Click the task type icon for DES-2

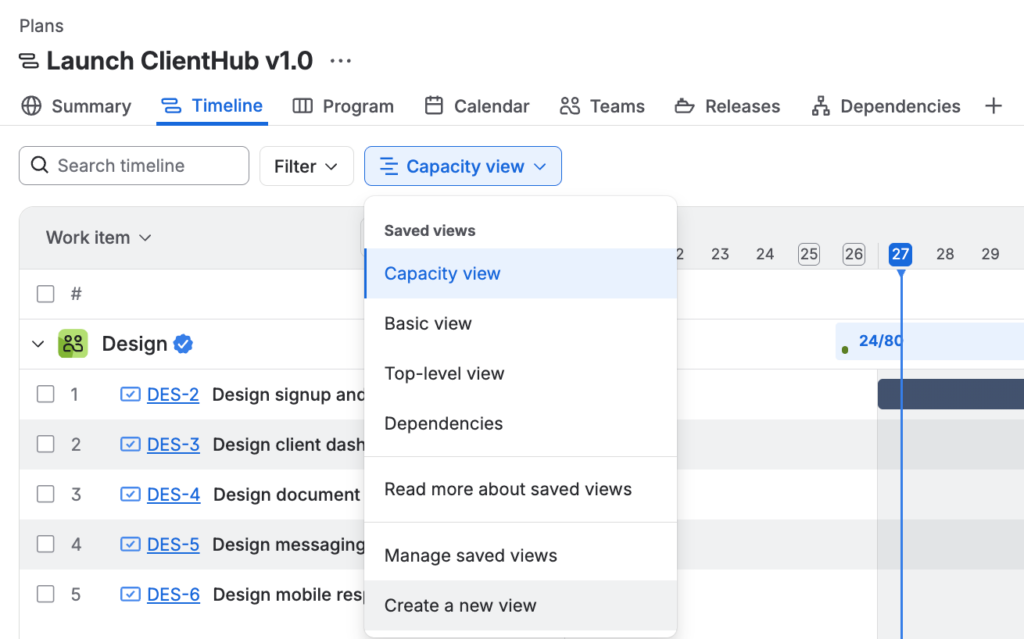pos(130,394)
